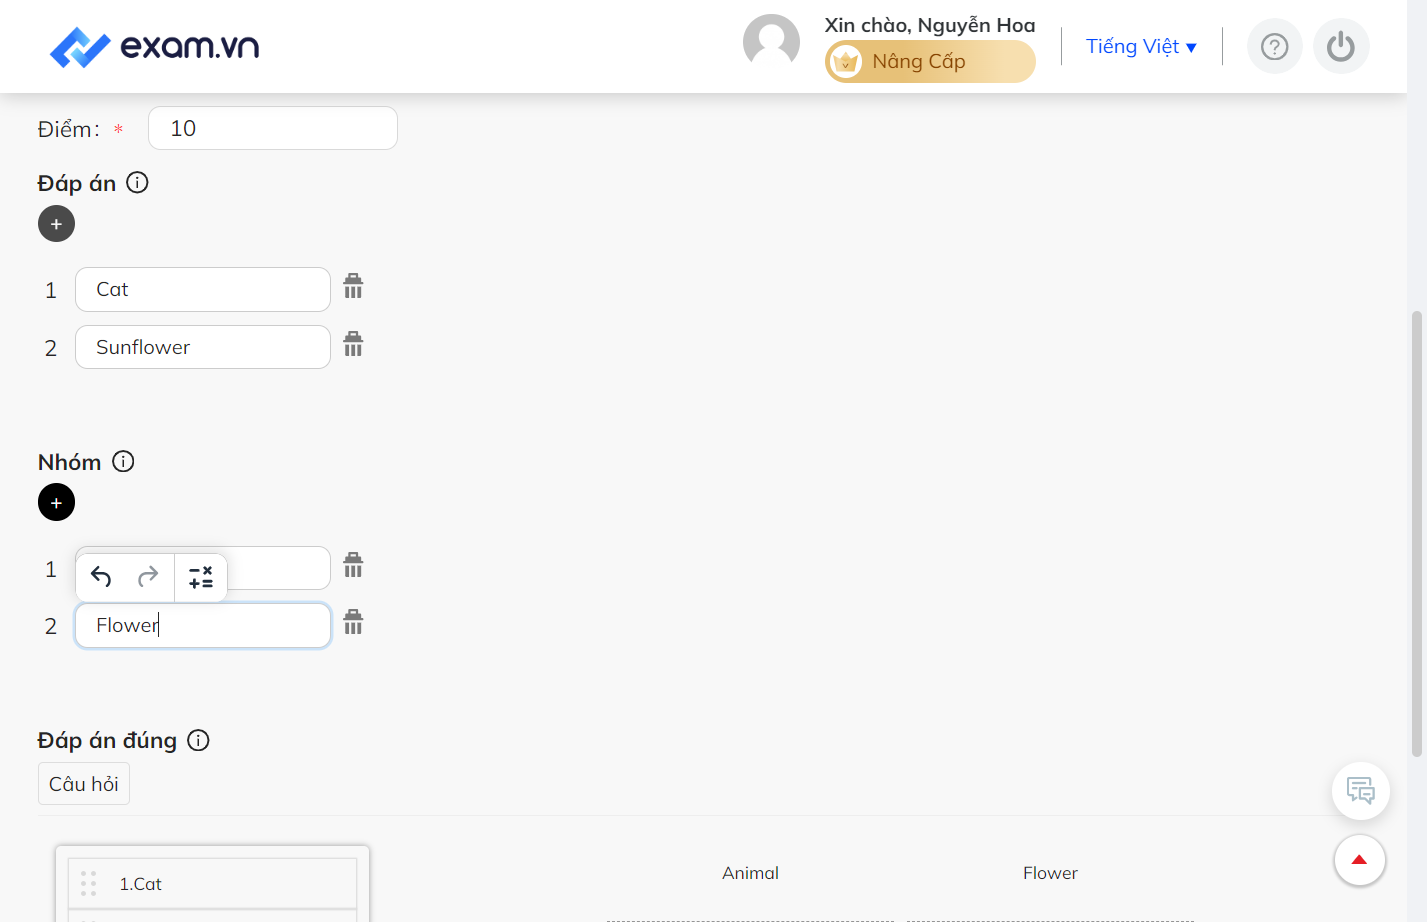This screenshot has height=922, width=1427.
Task: Click the Flower column header
Action: pyautogui.click(x=1050, y=873)
